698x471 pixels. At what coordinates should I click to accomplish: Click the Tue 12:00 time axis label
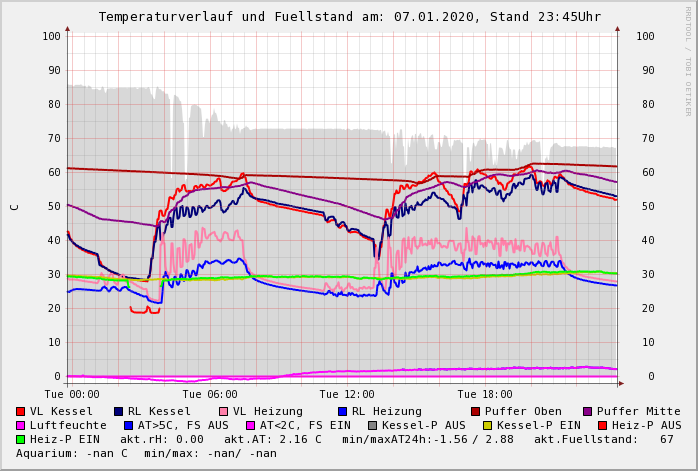(x=347, y=395)
